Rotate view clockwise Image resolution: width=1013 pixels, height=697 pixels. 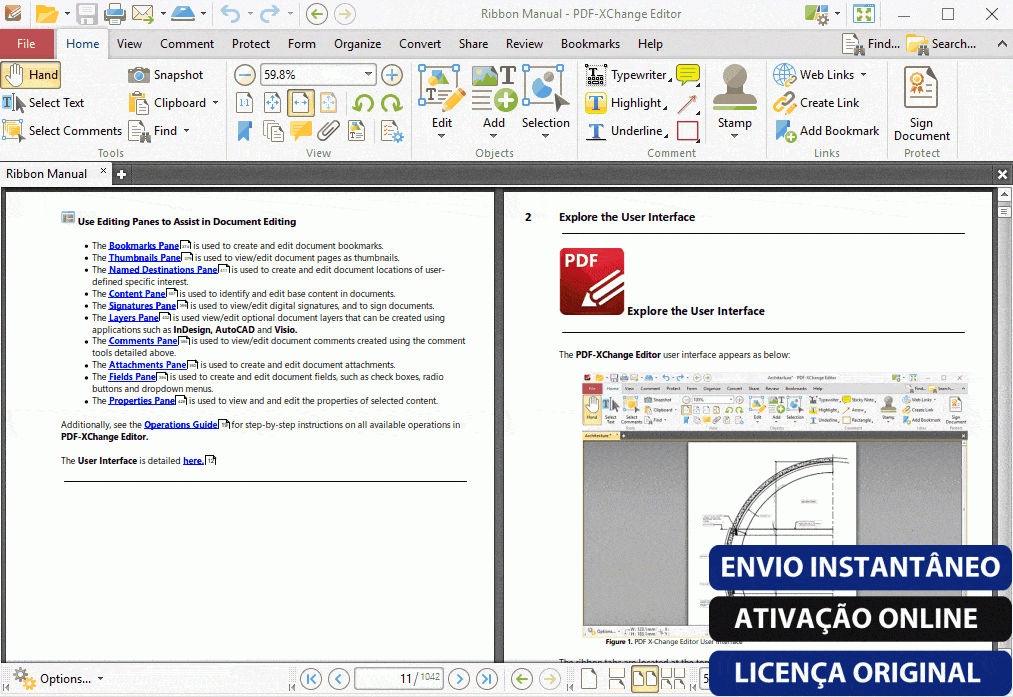pos(392,103)
